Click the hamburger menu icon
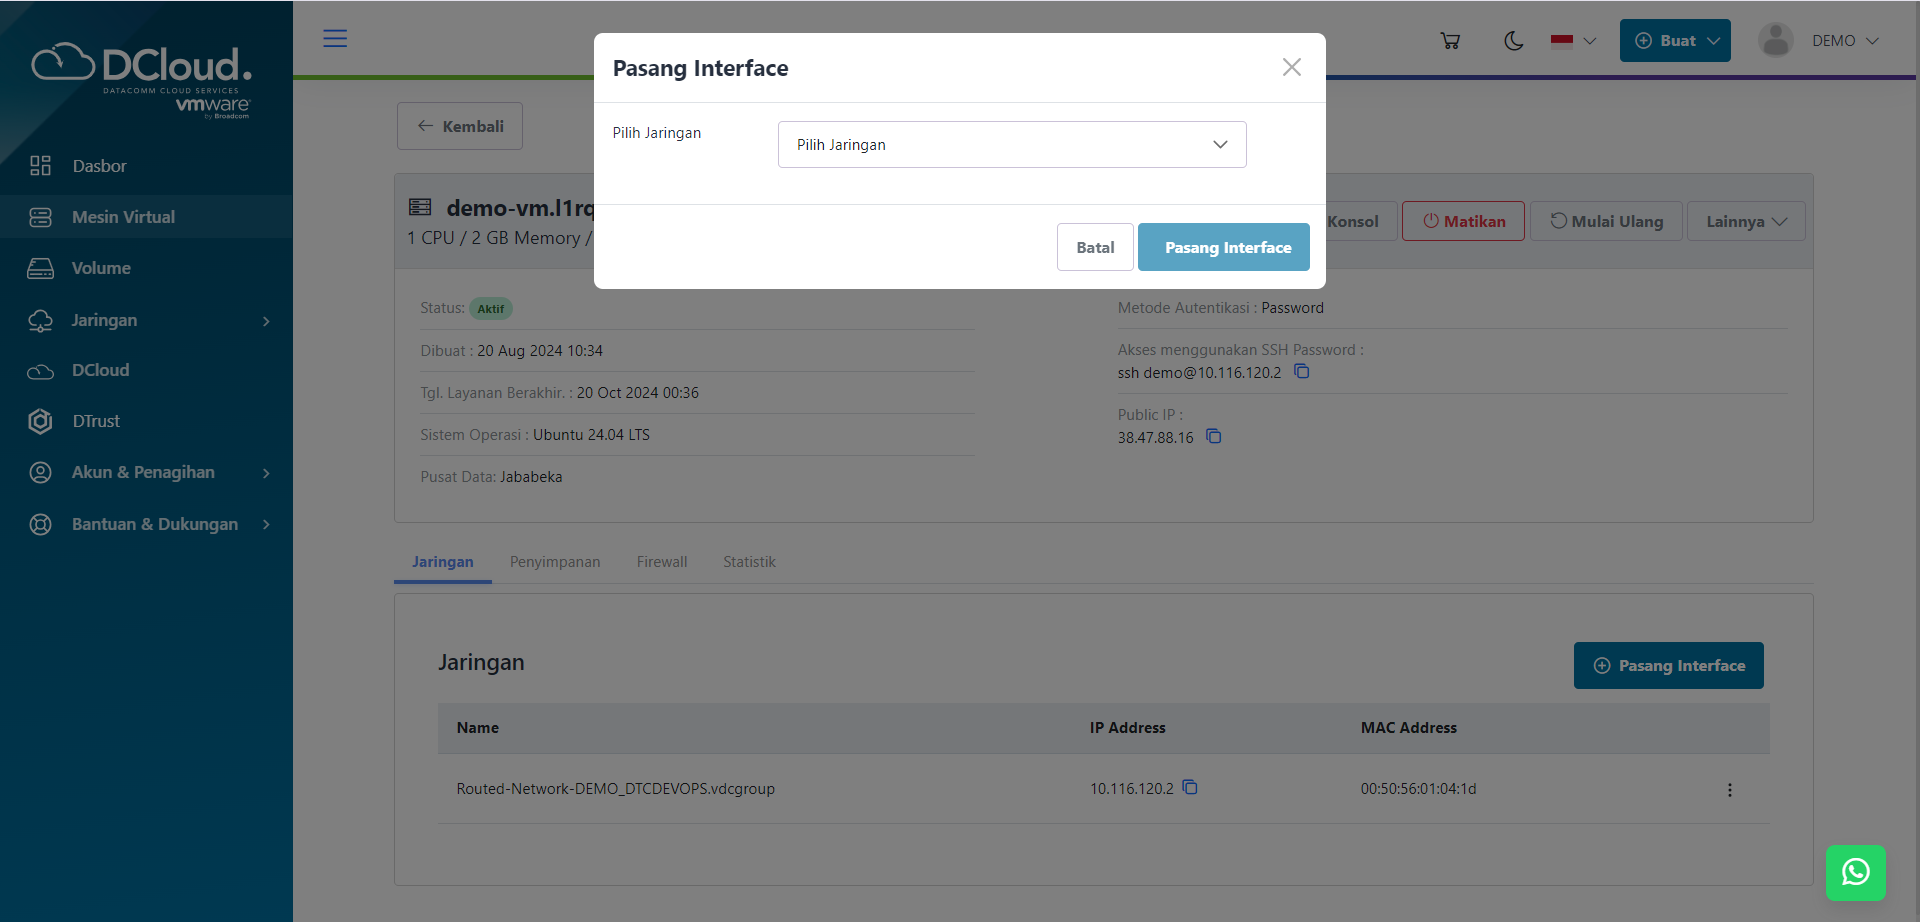This screenshot has height=922, width=1920. pos(335,39)
